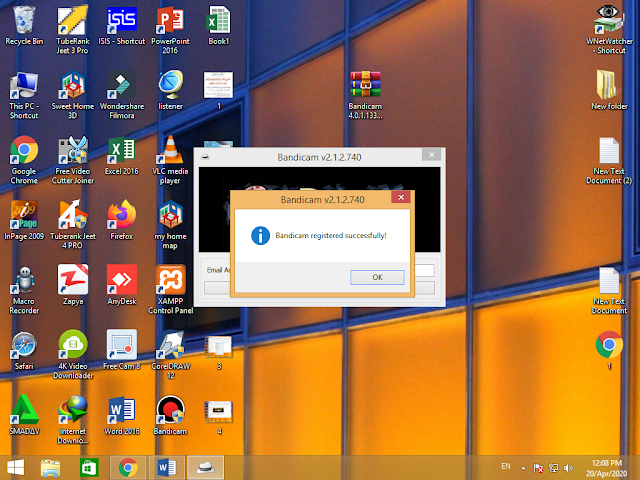Select the ISIS - Shortcut icon
The height and width of the screenshot is (480, 640).
click(x=121, y=25)
